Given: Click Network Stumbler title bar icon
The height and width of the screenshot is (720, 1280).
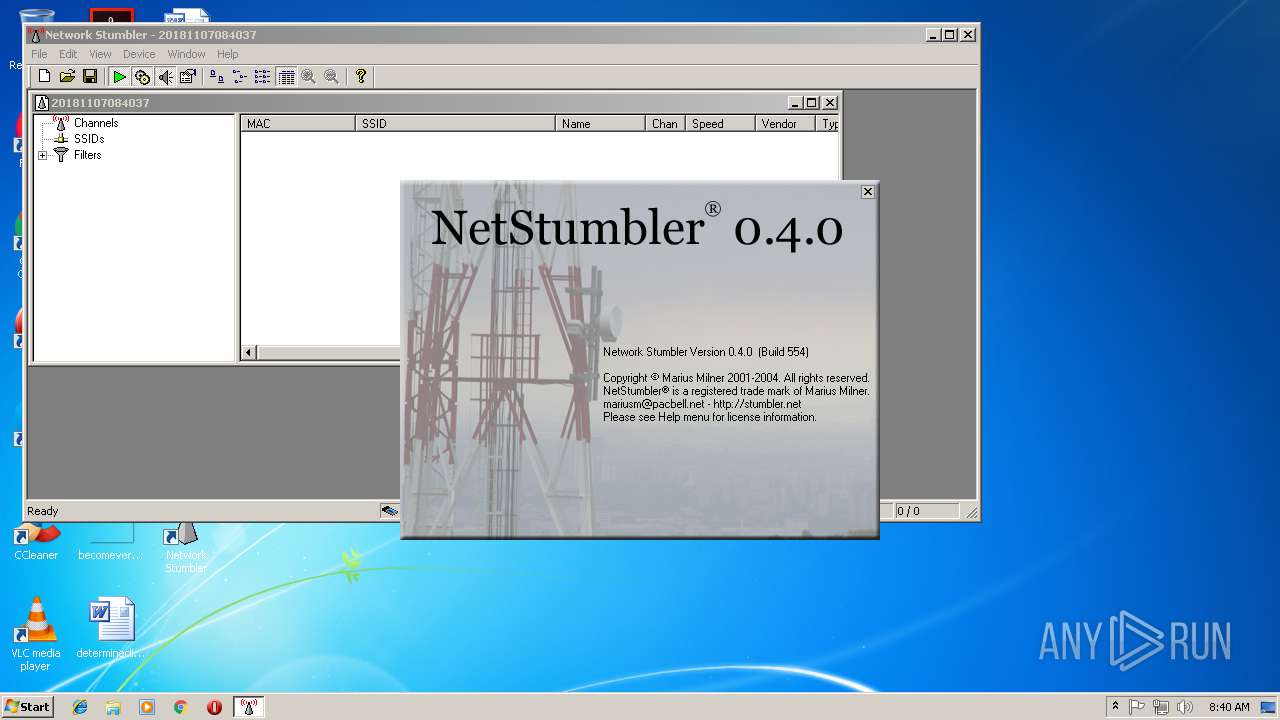Looking at the screenshot, I should click(36, 35).
